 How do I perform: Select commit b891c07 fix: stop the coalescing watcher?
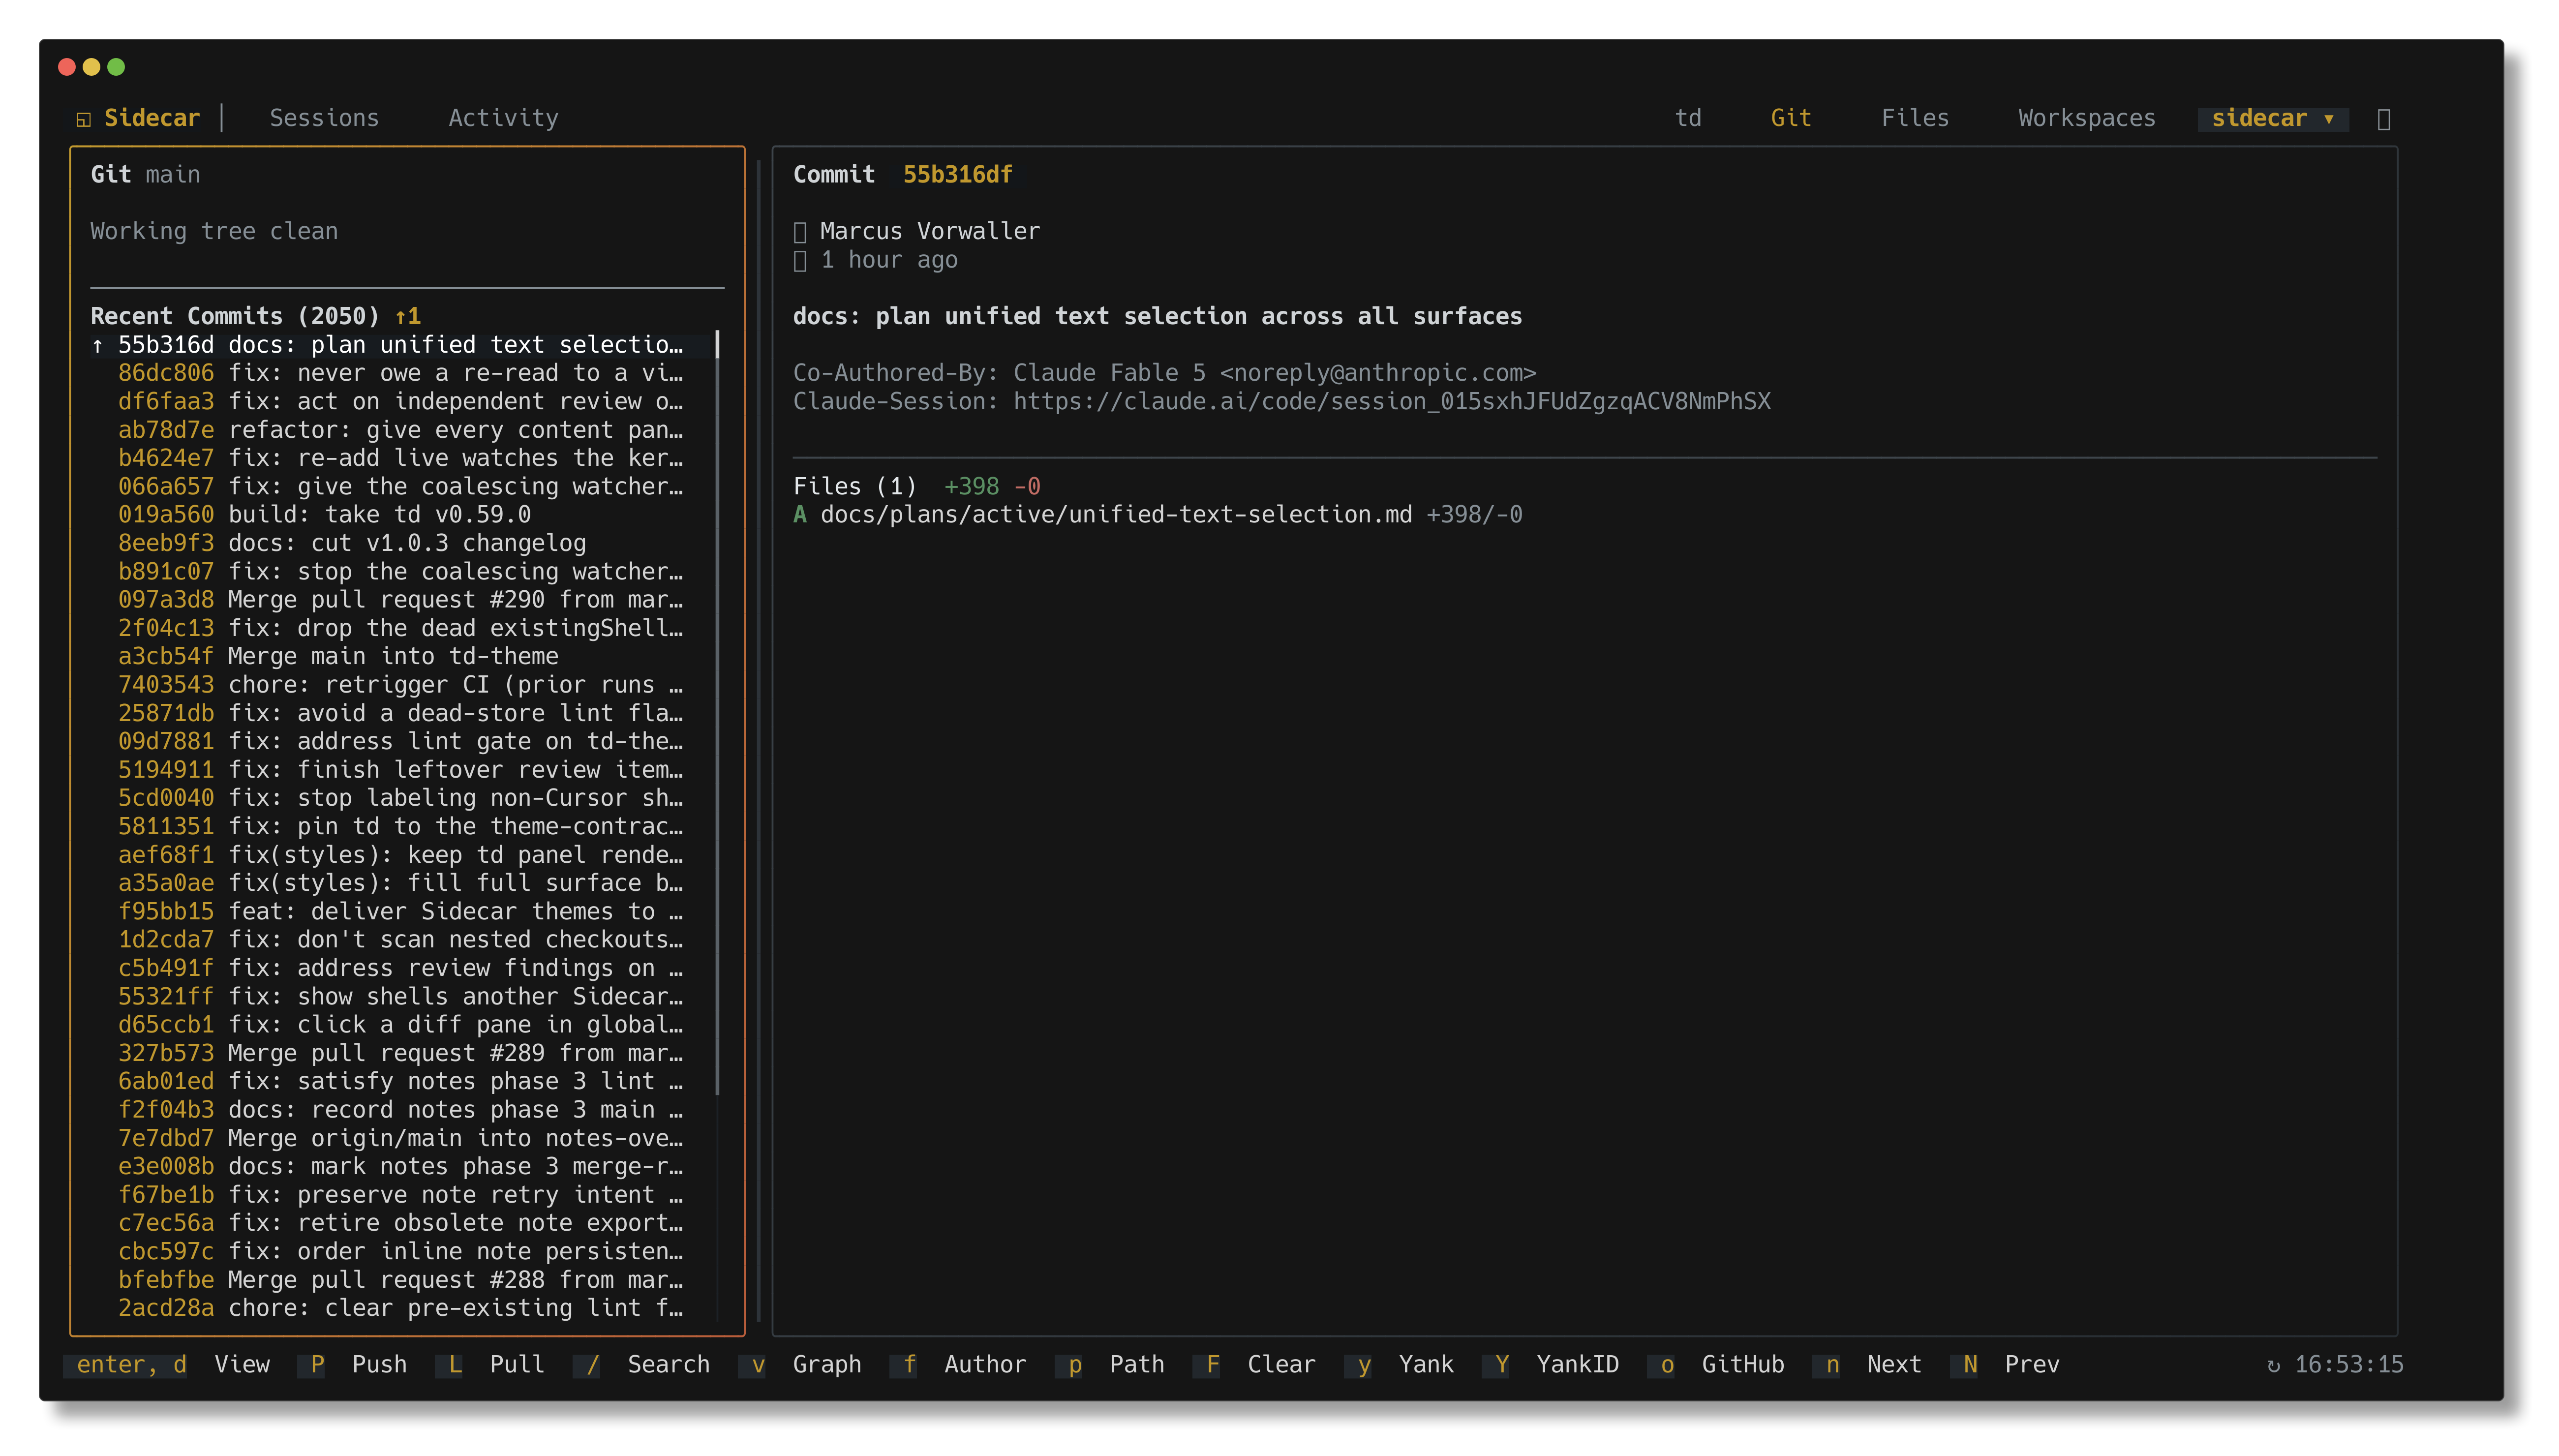click(x=400, y=571)
